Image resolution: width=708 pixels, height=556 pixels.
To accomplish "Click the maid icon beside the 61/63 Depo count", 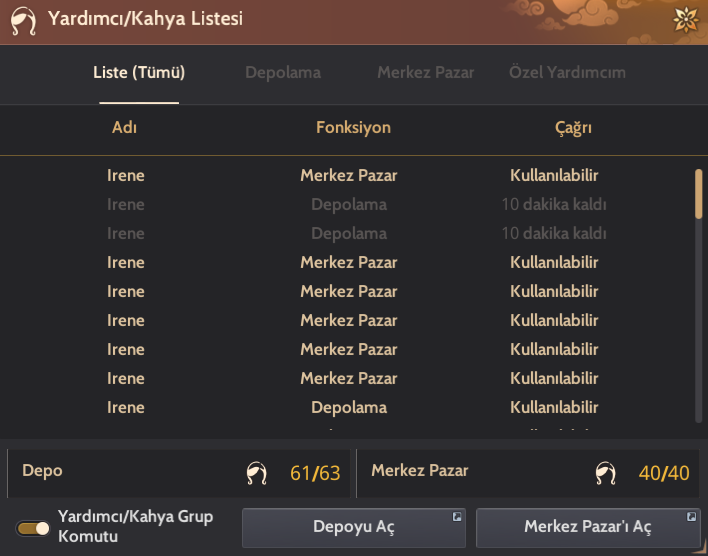I will 257,473.
